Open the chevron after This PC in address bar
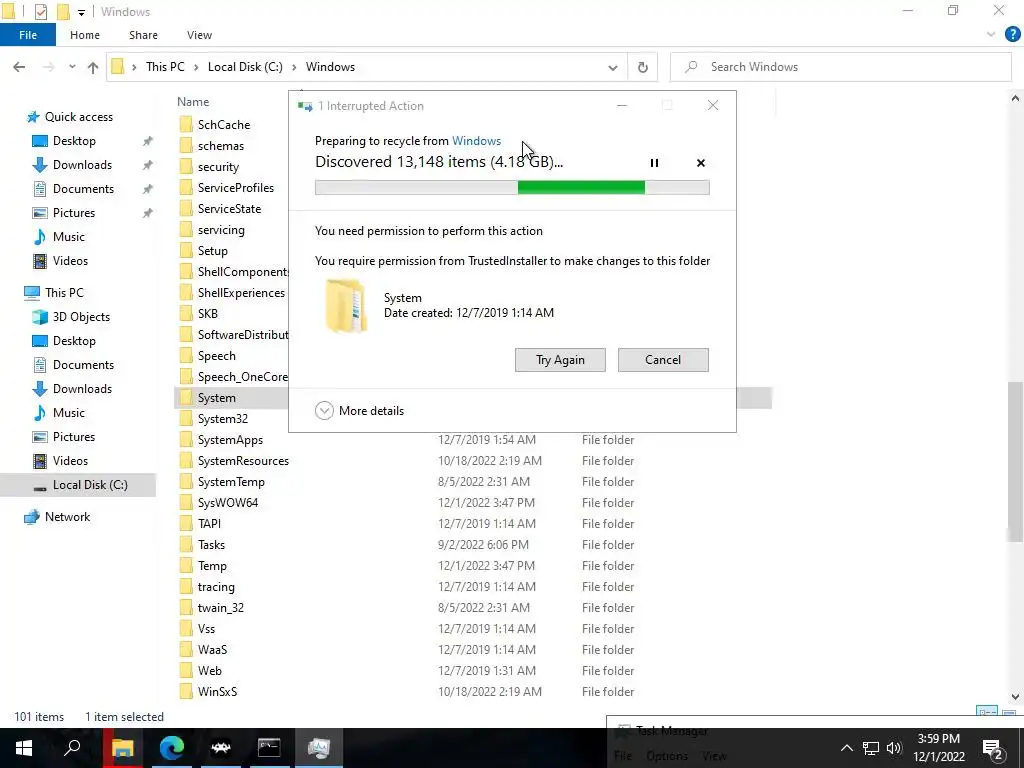The image size is (1024, 768). tap(196, 67)
